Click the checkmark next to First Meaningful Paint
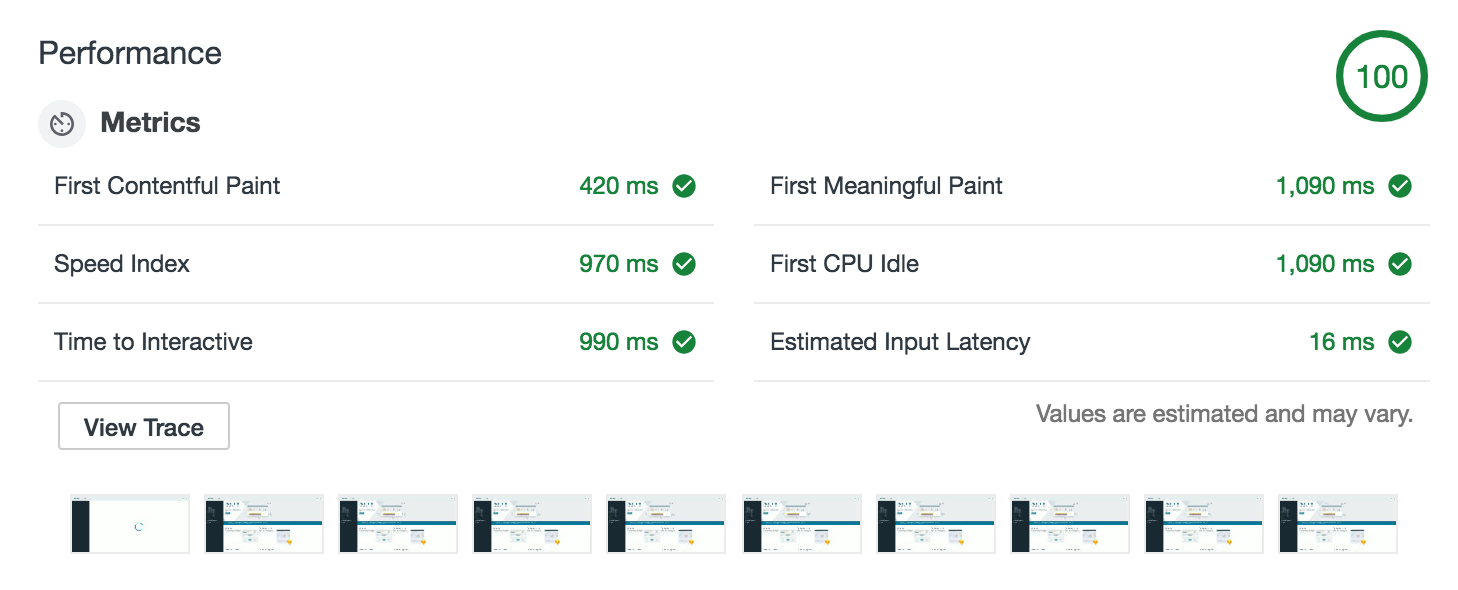The height and width of the screenshot is (590, 1458). click(x=1399, y=186)
